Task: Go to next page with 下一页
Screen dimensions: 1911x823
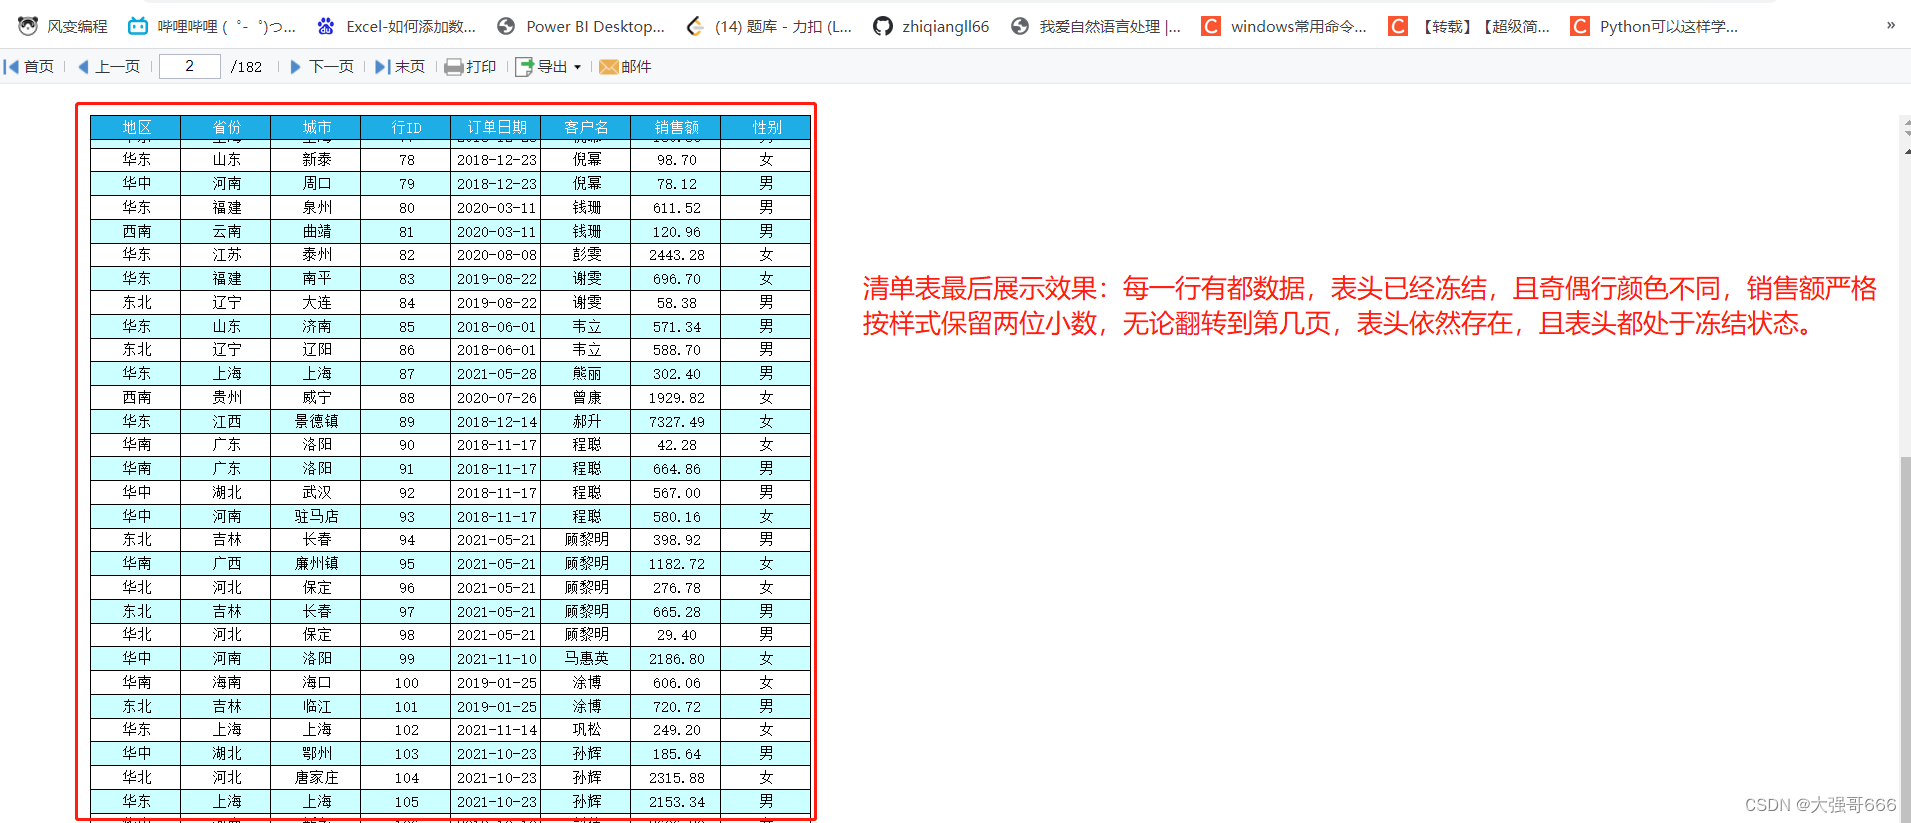Action: click(321, 67)
